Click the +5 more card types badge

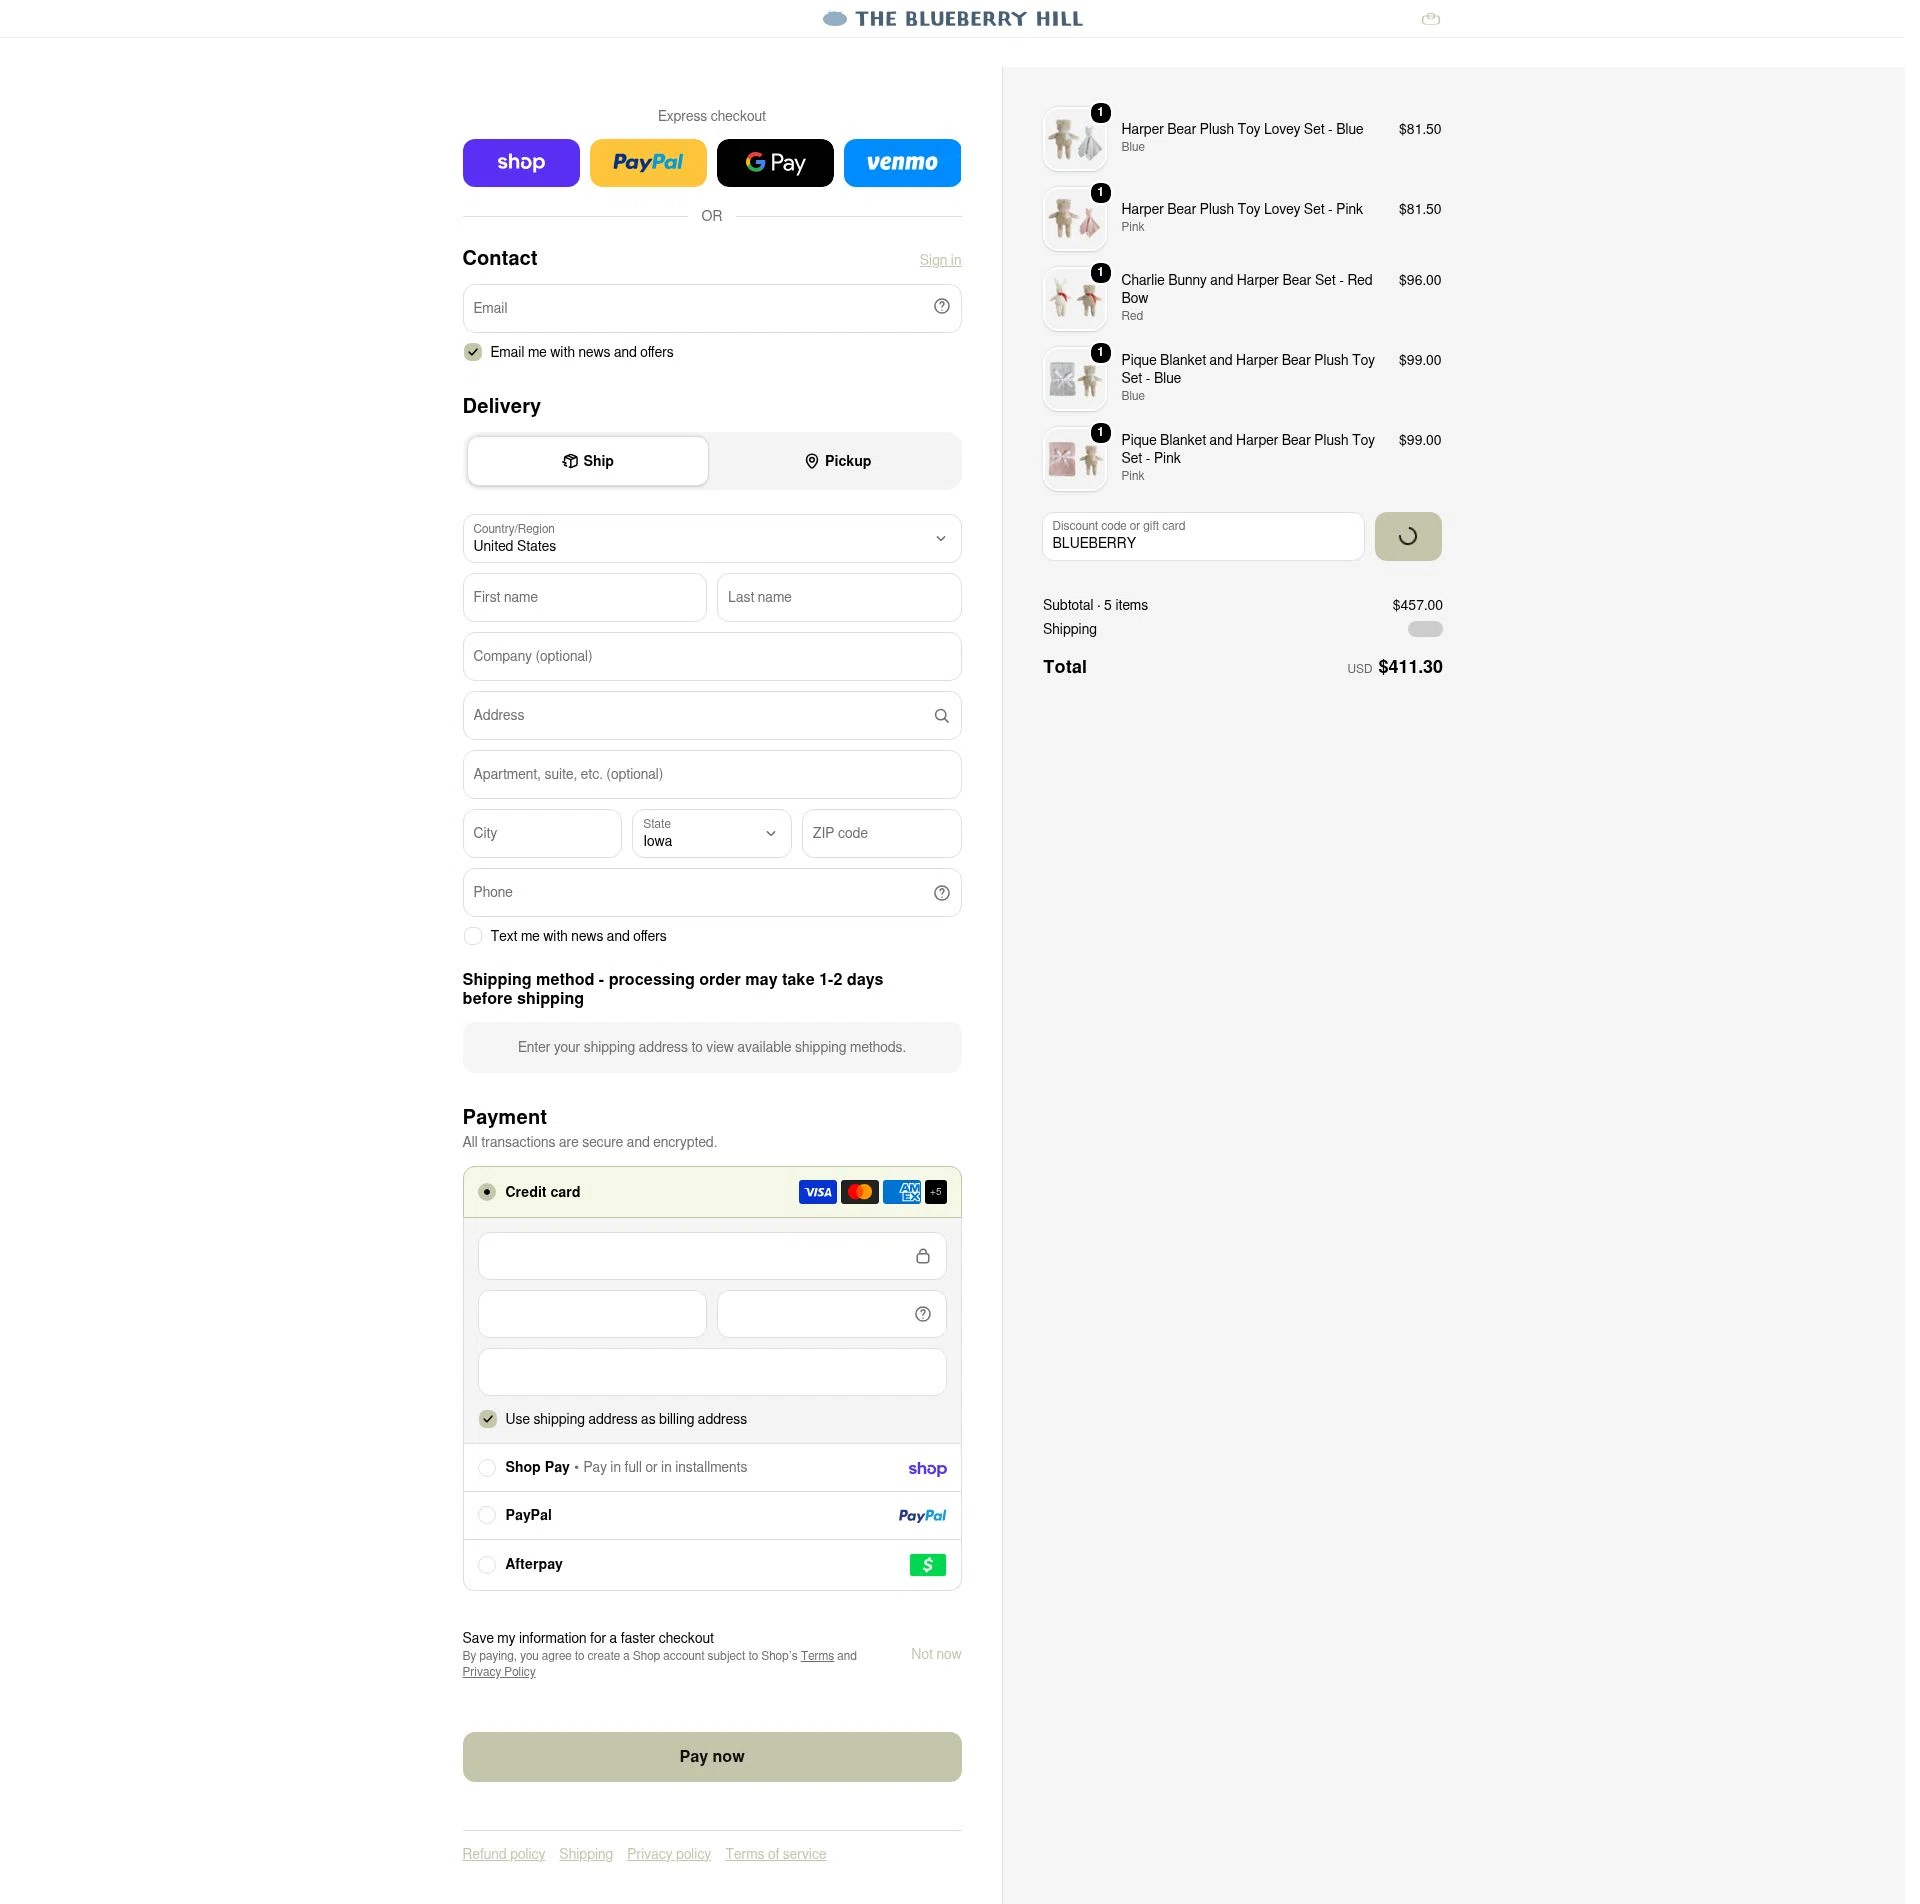point(936,1192)
